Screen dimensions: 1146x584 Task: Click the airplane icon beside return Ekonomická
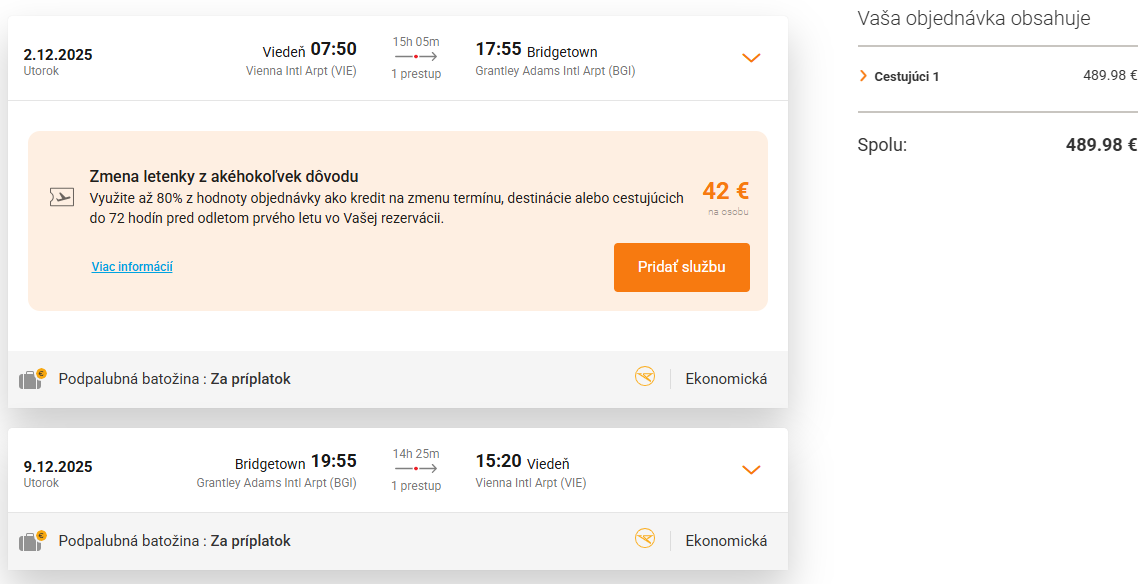point(644,539)
